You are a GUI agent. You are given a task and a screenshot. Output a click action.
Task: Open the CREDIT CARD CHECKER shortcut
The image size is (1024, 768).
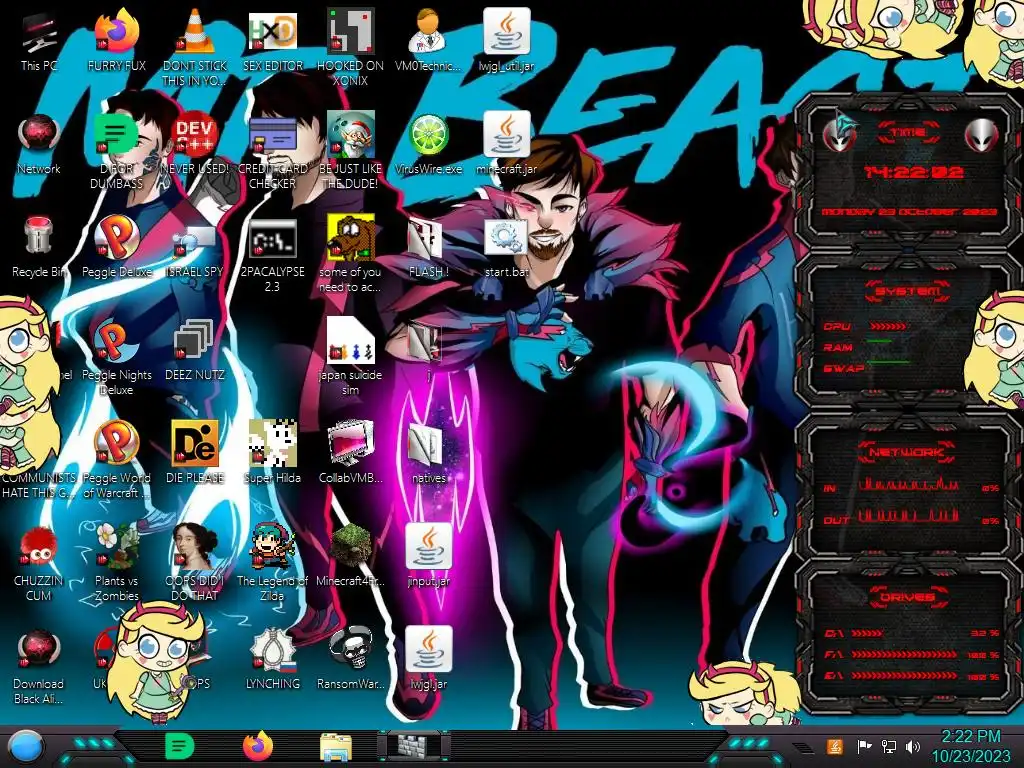coord(273,150)
